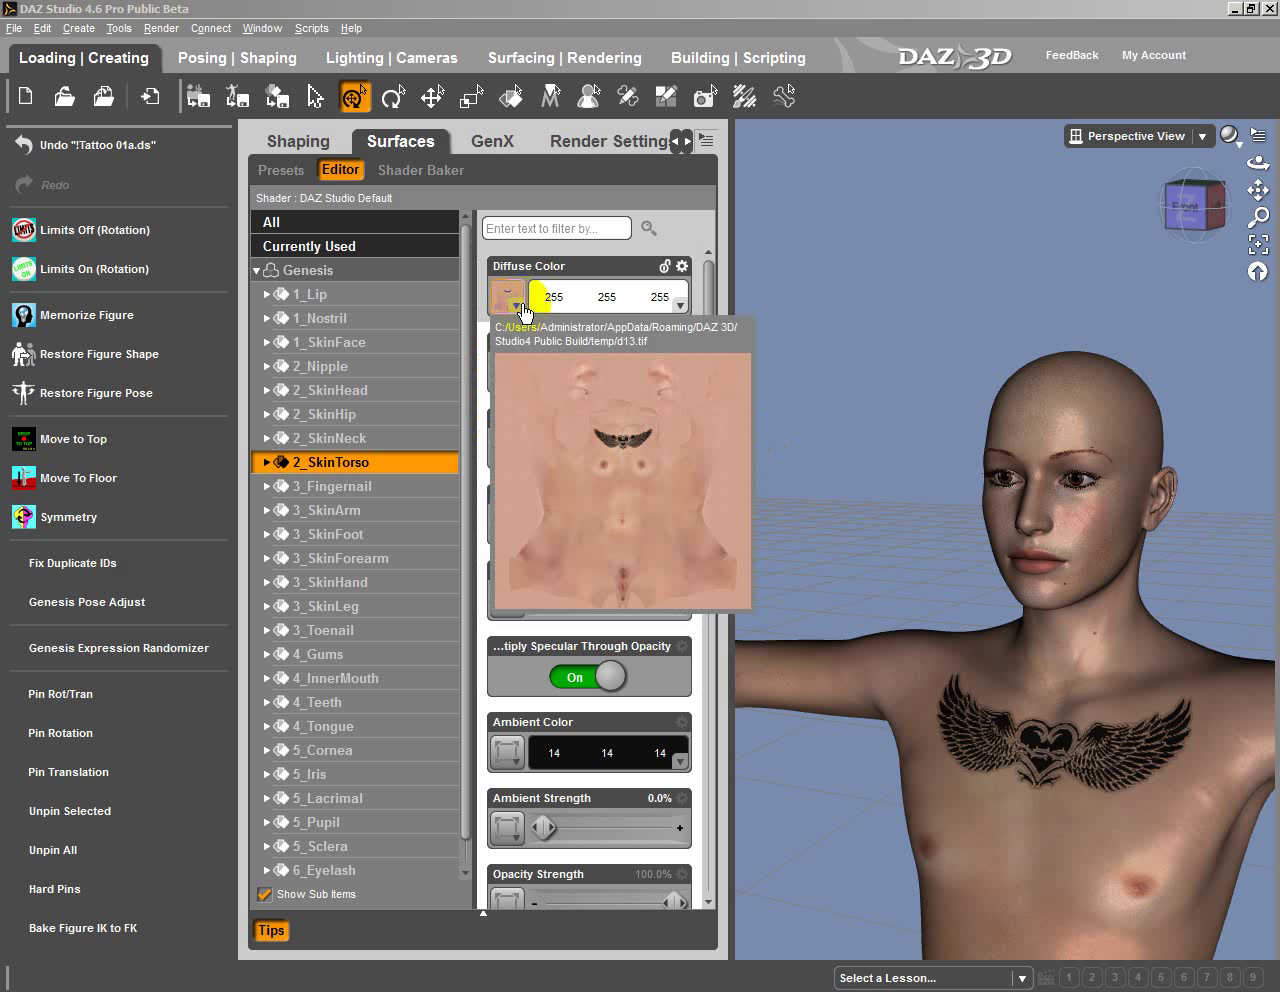Open the Shaping pane tab
The height and width of the screenshot is (992, 1280).
(x=298, y=141)
